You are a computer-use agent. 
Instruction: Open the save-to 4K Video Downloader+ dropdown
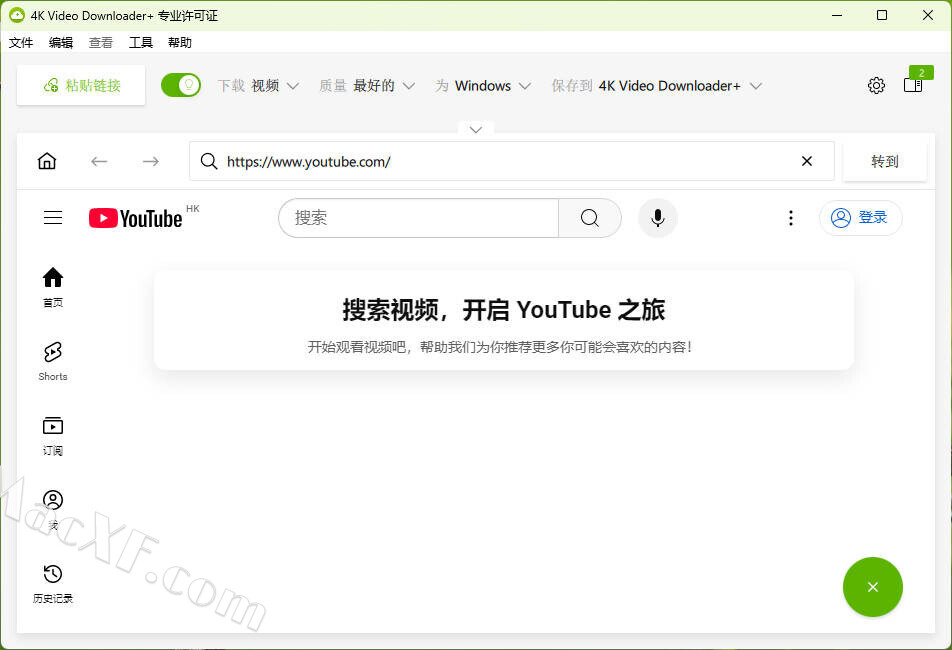656,86
